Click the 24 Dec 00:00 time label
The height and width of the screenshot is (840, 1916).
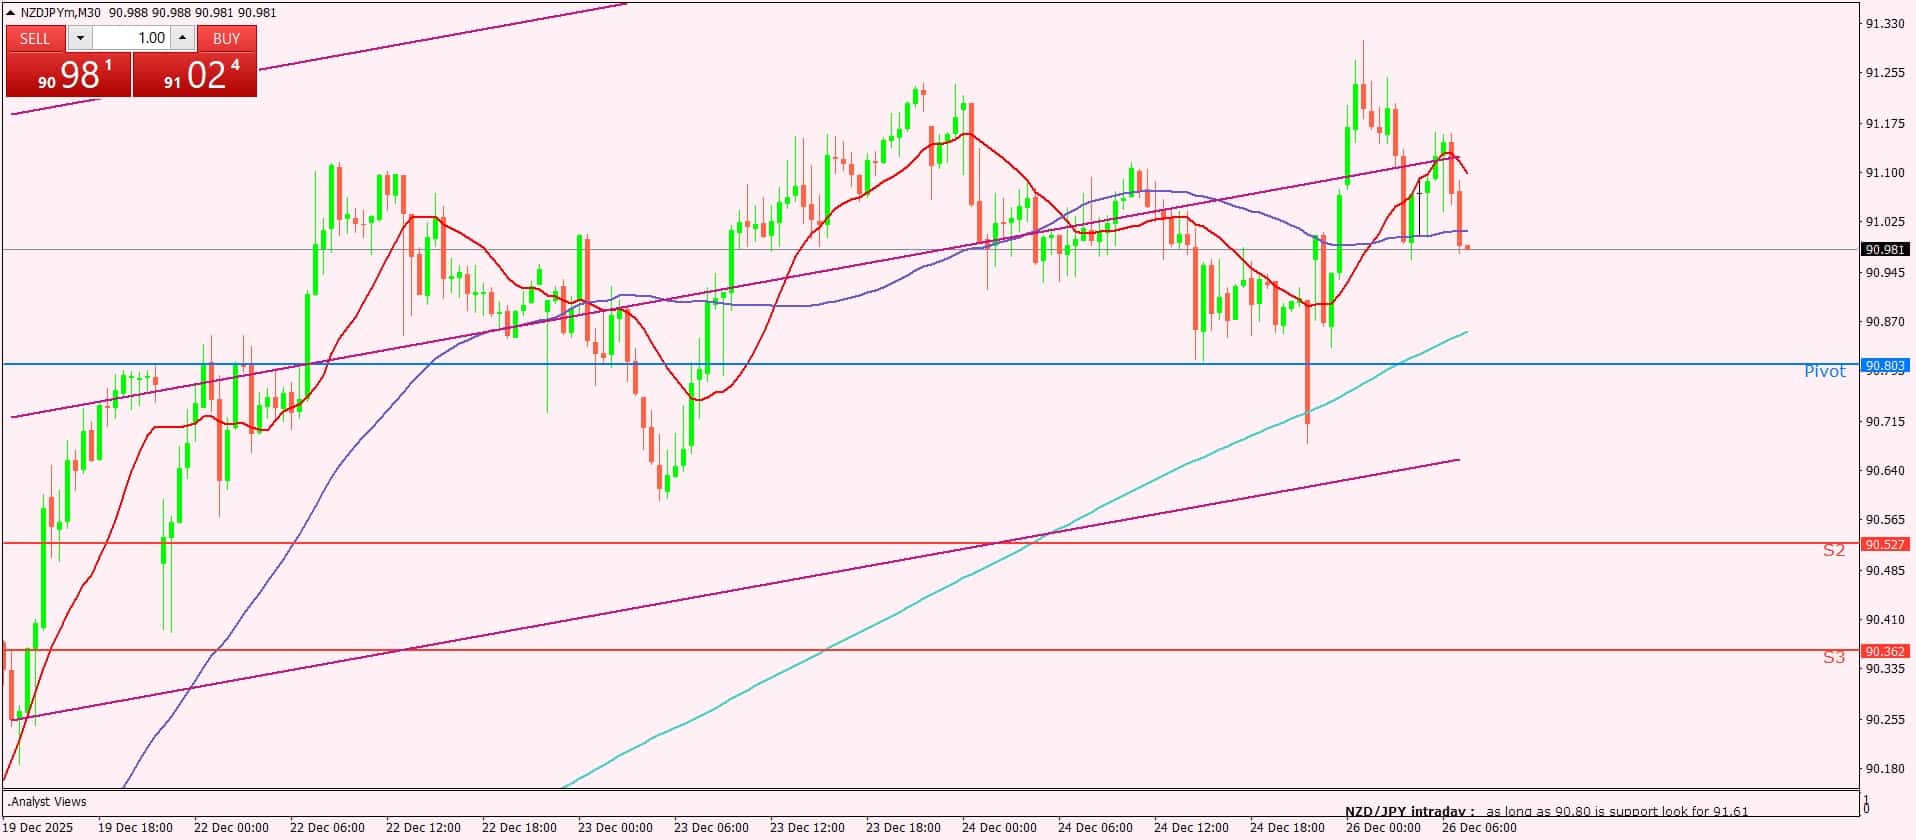click(x=998, y=827)
